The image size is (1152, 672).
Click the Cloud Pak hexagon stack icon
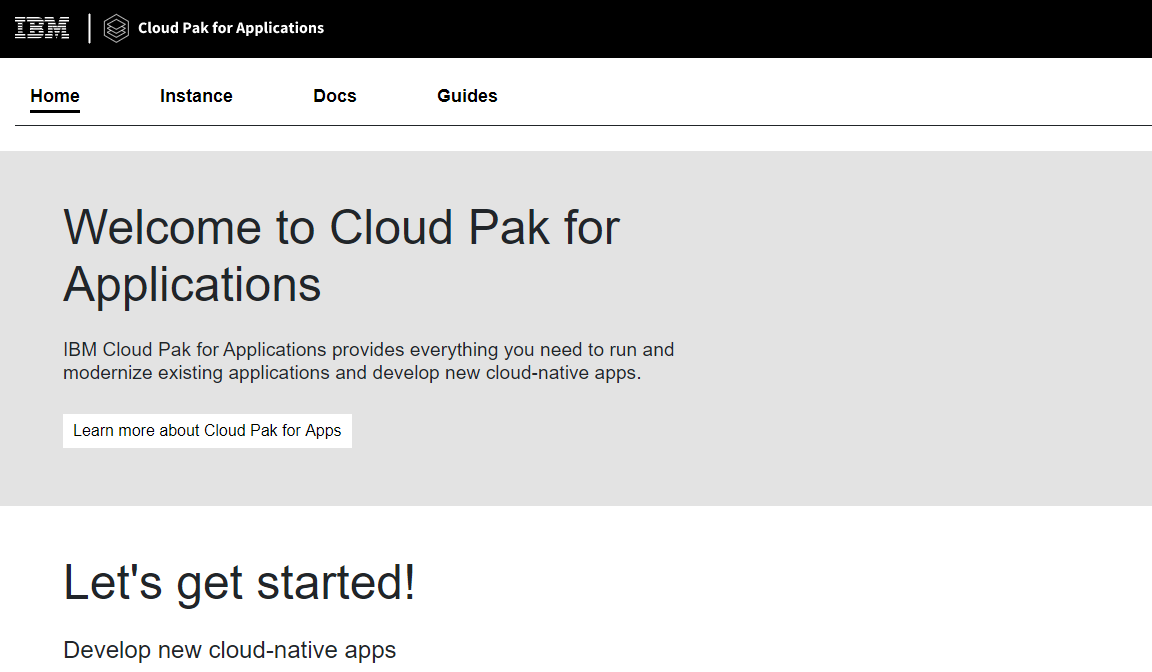click(116, 29)
